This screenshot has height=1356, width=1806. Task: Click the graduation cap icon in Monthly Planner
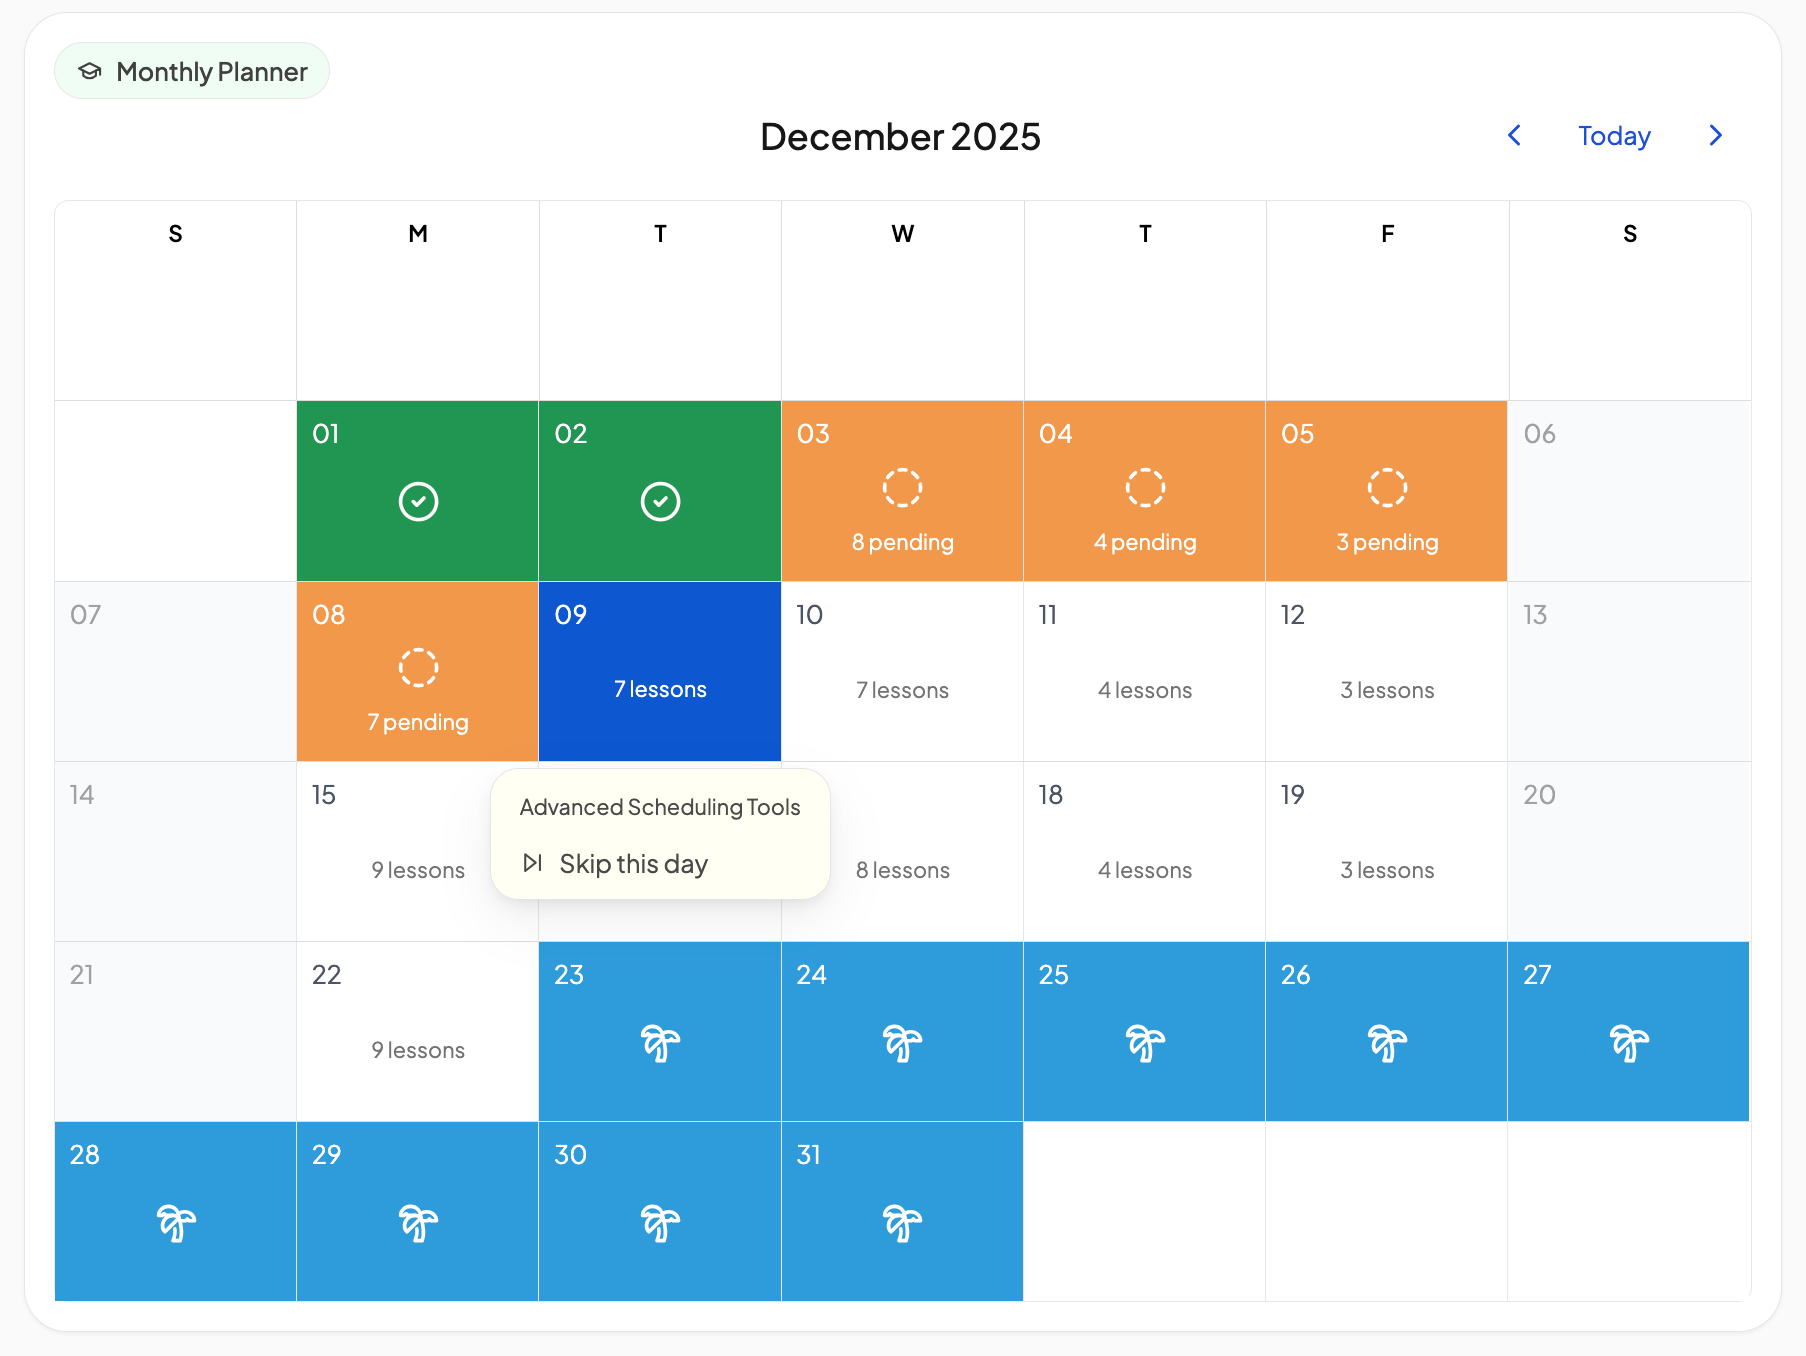tap(90, 71)
